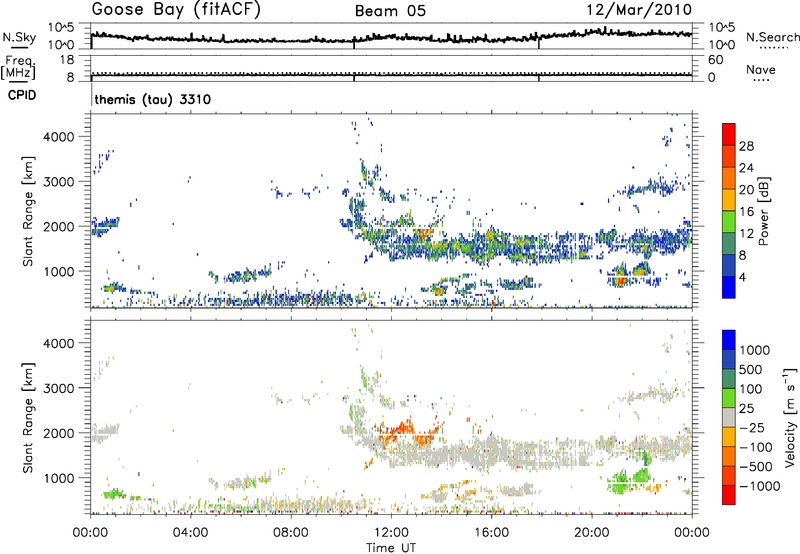Click the "-25" label on Velocity colorbar
This screenshot has width=800, height=554.
tap(753, 427)
